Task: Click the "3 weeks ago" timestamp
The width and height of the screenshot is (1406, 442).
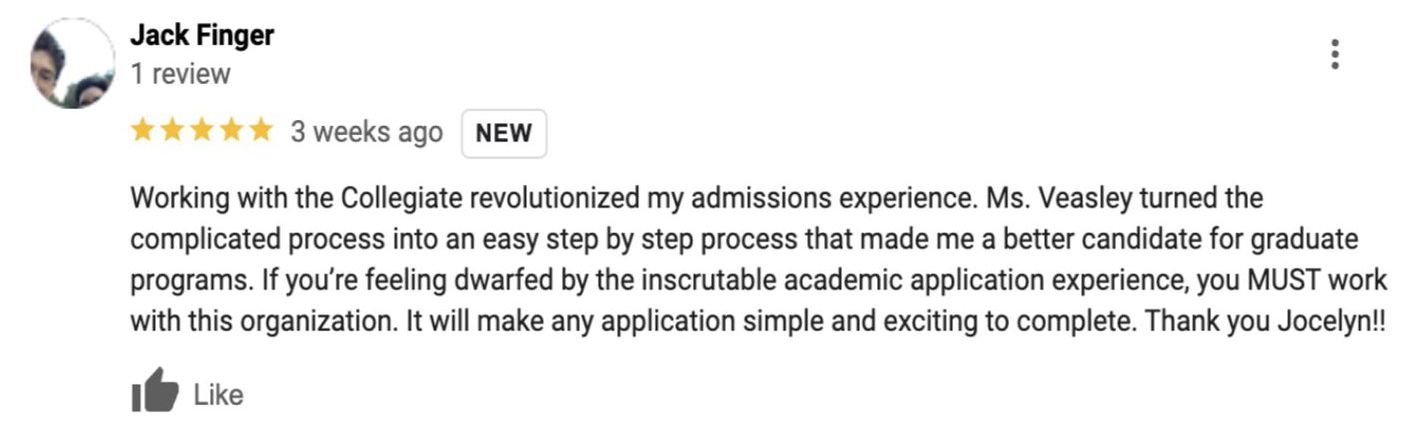Action: click(366, 132)
